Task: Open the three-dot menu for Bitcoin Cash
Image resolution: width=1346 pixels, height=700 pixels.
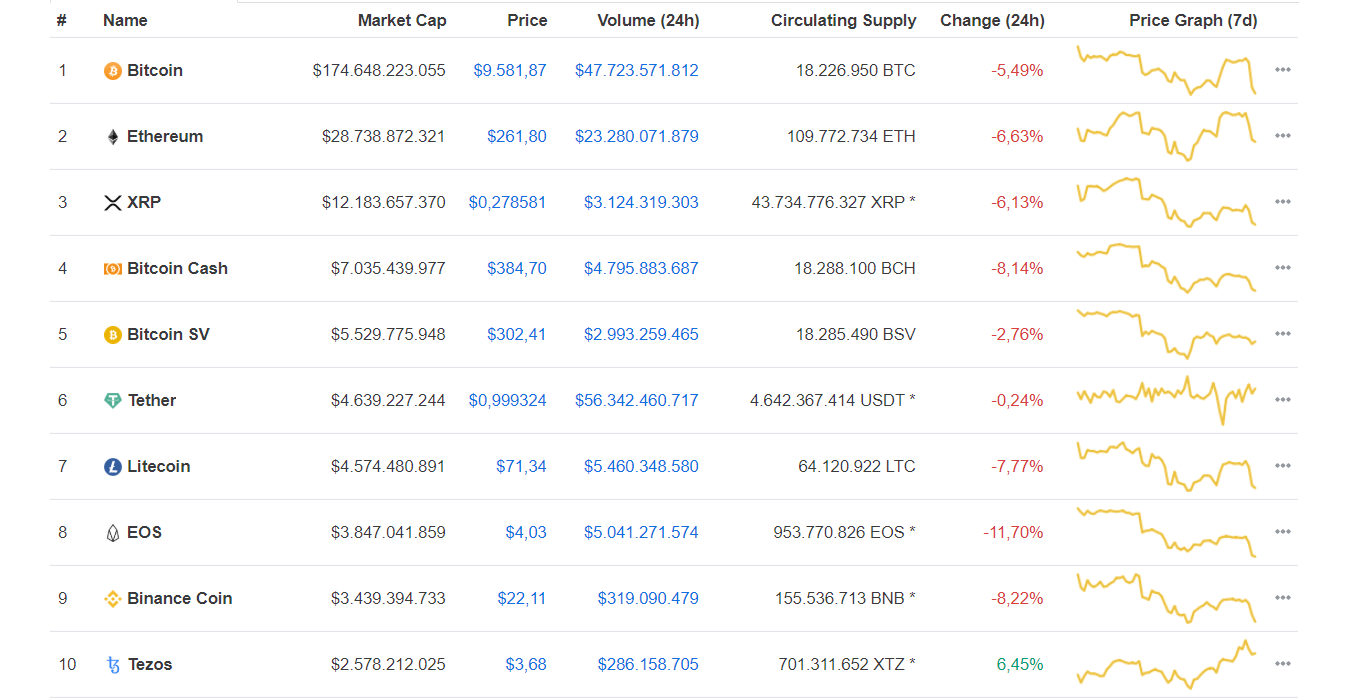Action: 1283,268
